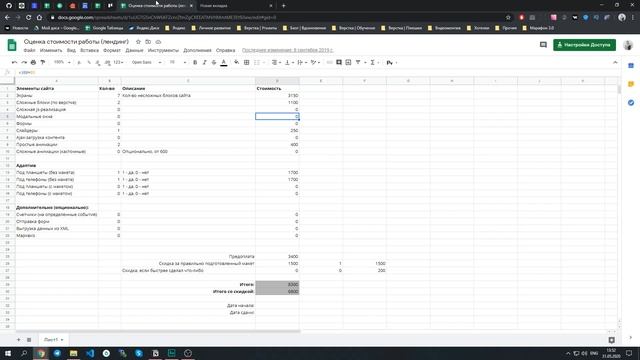
Task: Click the last edit history link
Action: pos(287,50)
